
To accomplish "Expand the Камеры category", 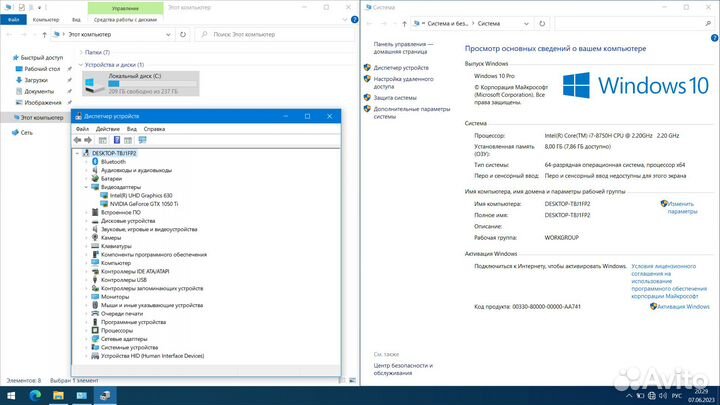I will (x=86, y=238).
